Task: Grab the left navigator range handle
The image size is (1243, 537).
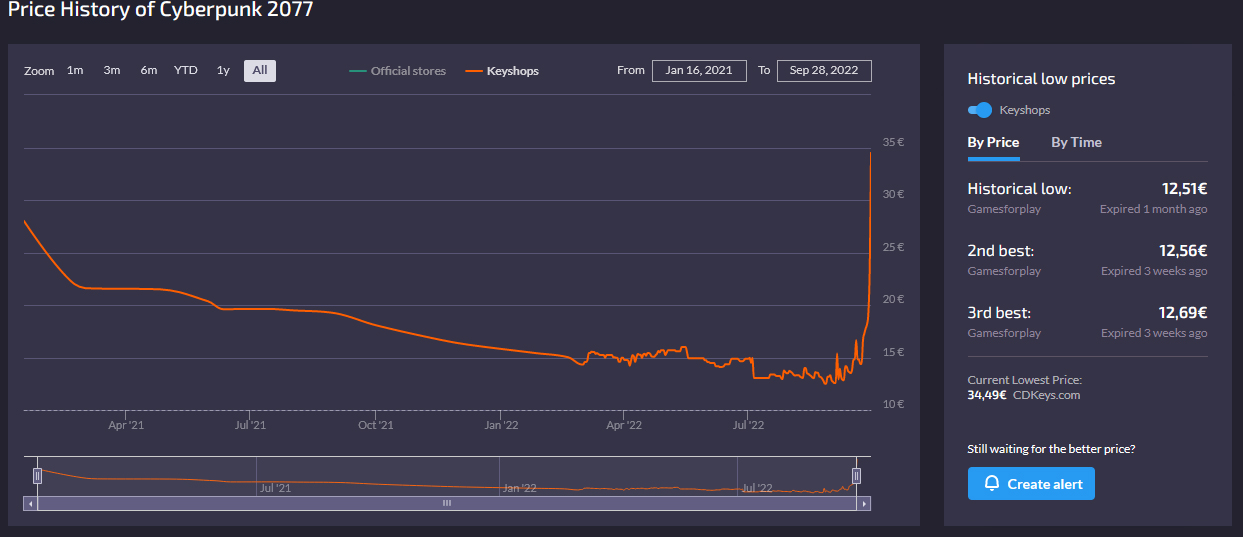Action: point(37,476)
